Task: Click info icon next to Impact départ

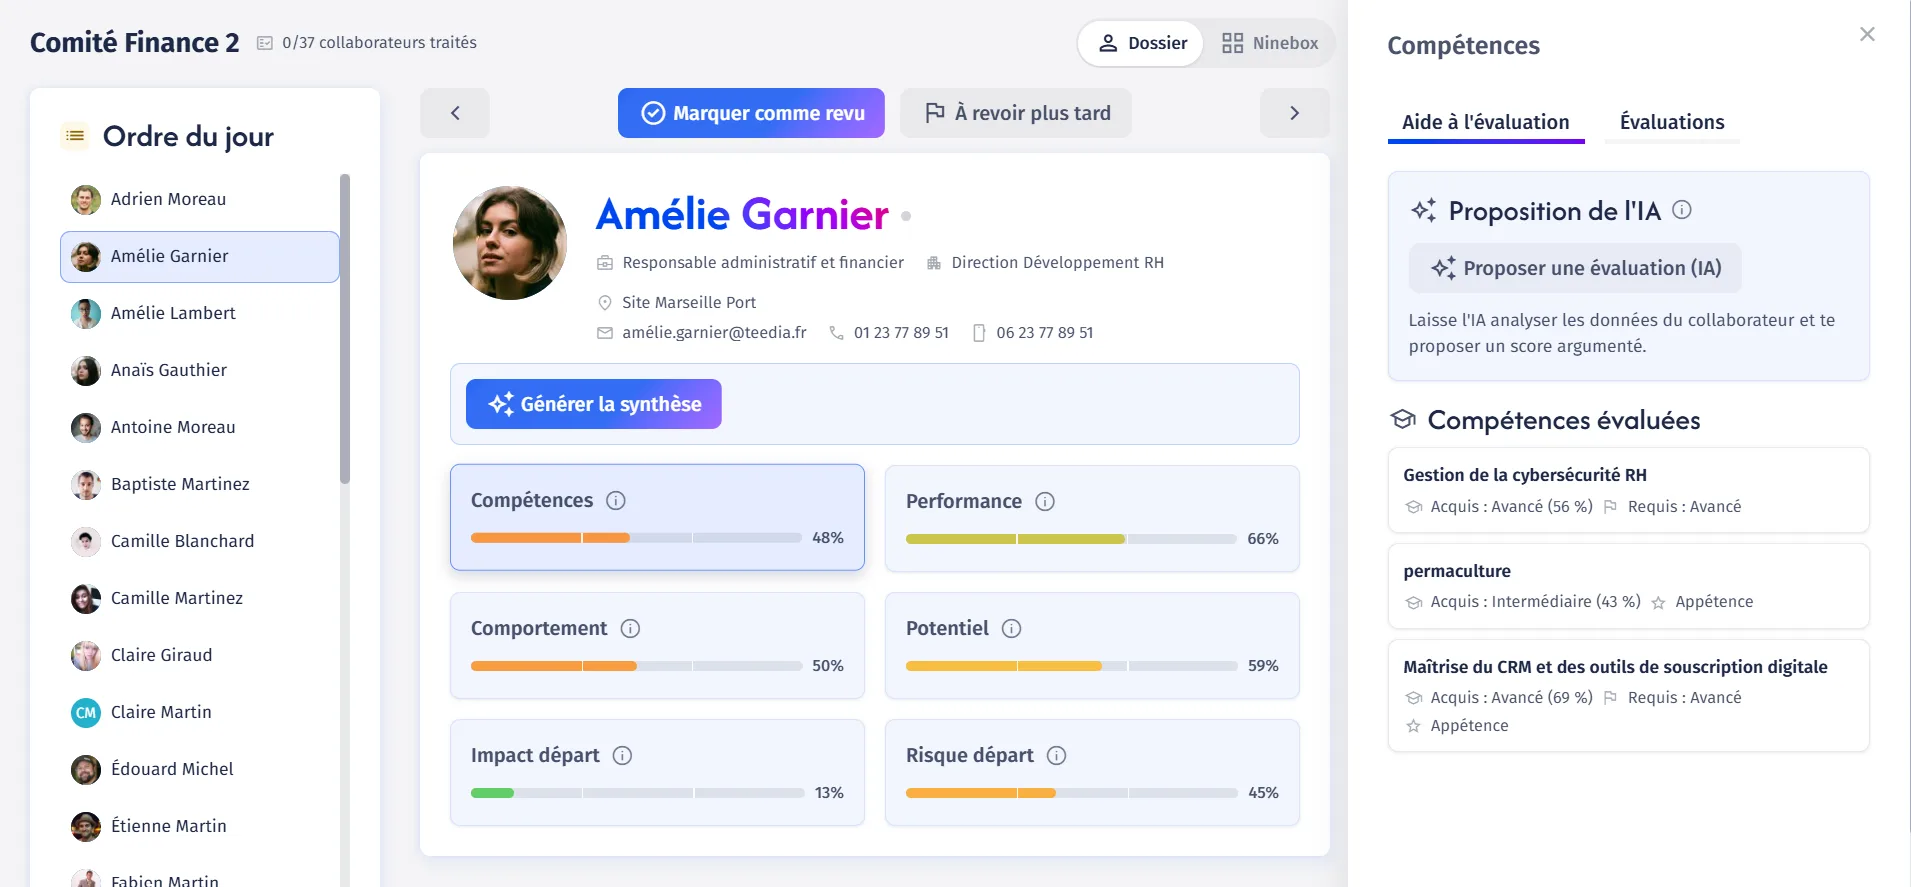Action: click(x=622, y=755)
